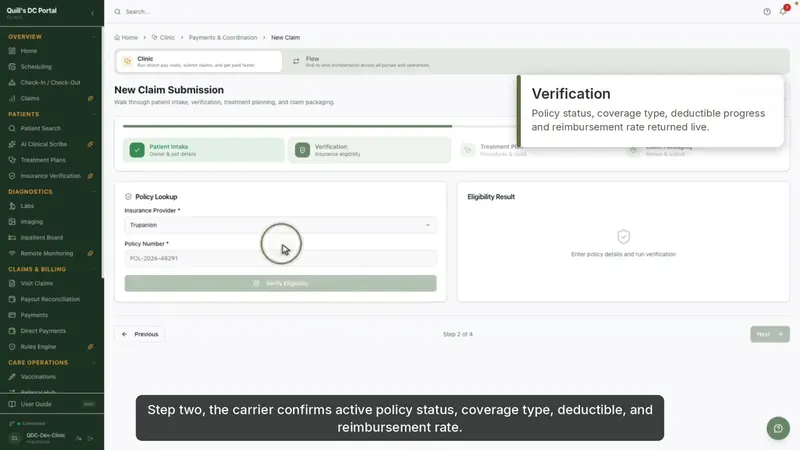This screenshot has height=450, width=800.
Task: Open the Insurance Provider dropdown
Action: pyautogui.click(x=280, y=225)
